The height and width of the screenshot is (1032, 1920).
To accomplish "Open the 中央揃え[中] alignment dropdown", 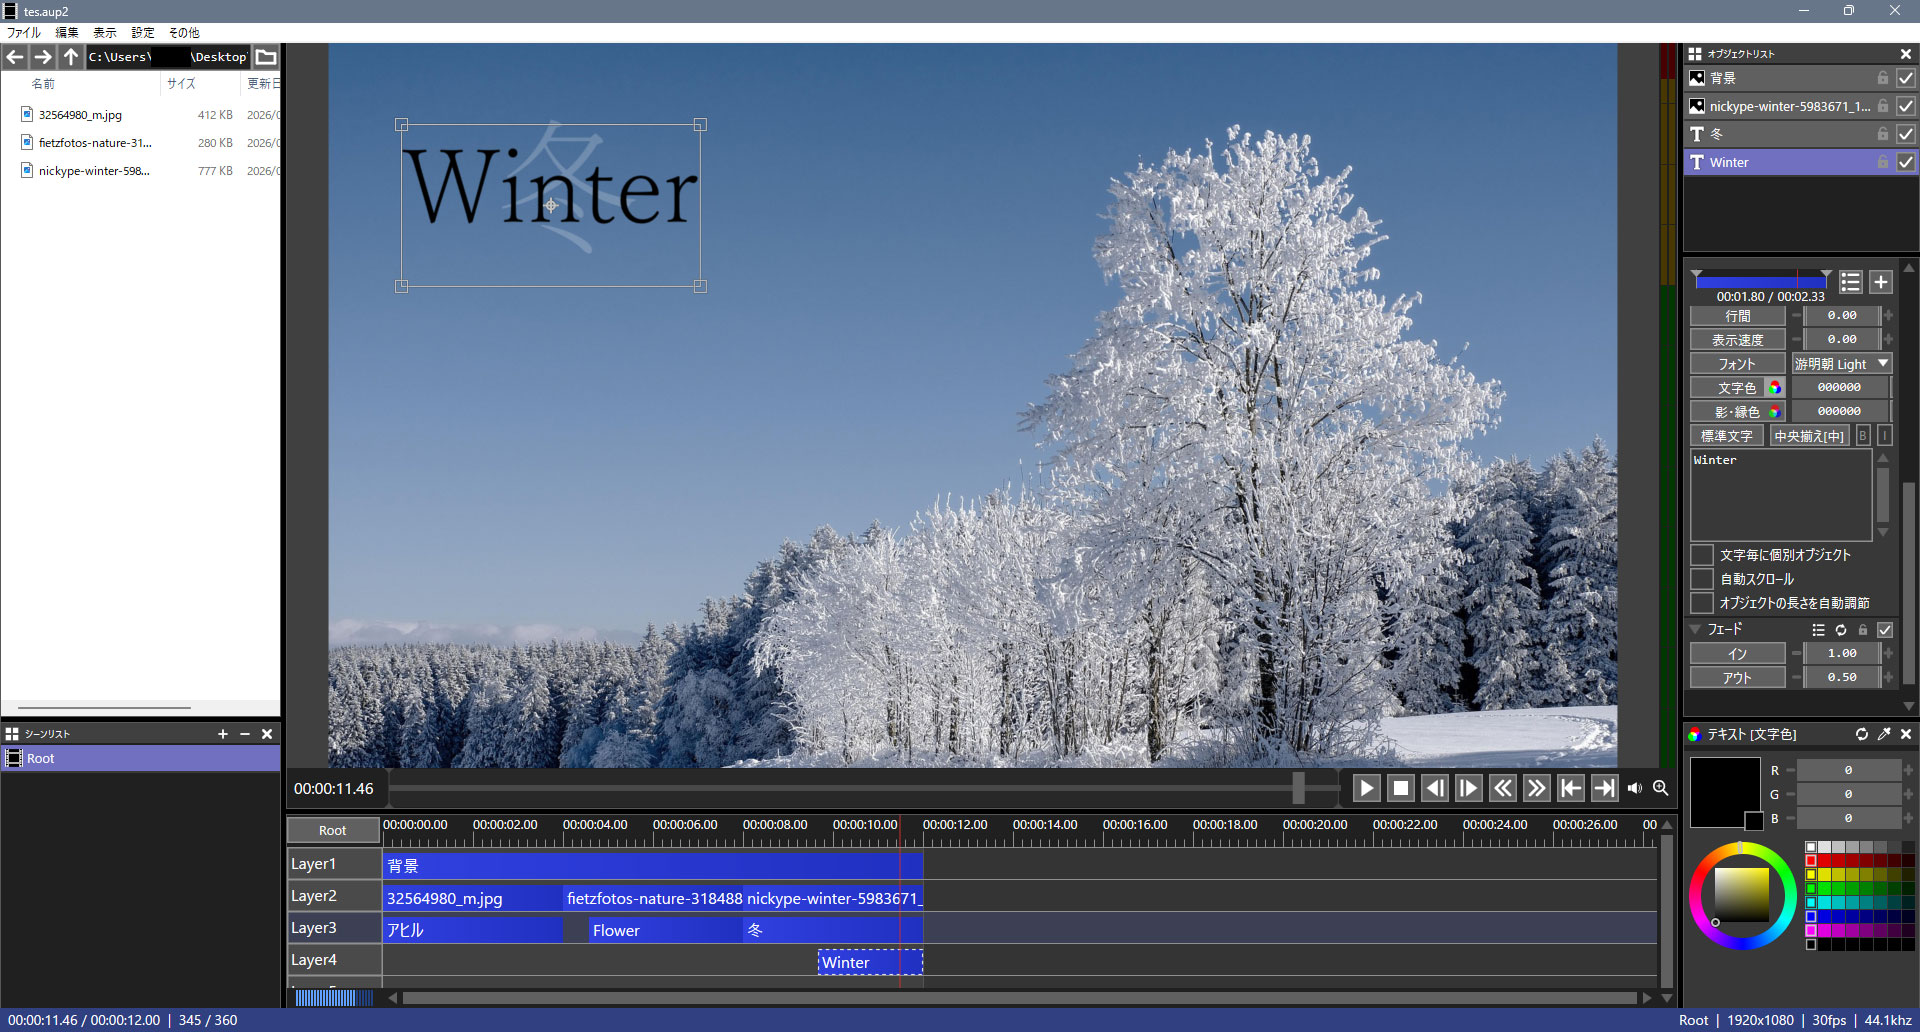I will (1809, 436).
